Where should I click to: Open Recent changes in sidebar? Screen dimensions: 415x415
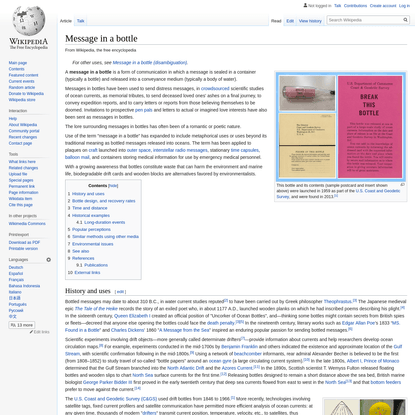tap(23, 137)
